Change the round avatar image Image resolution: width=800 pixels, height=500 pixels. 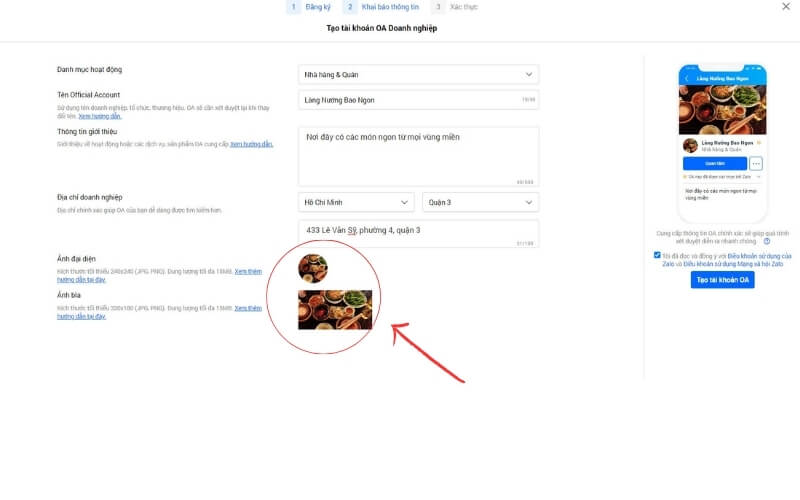pyautogui.click(x=313, y=268)
